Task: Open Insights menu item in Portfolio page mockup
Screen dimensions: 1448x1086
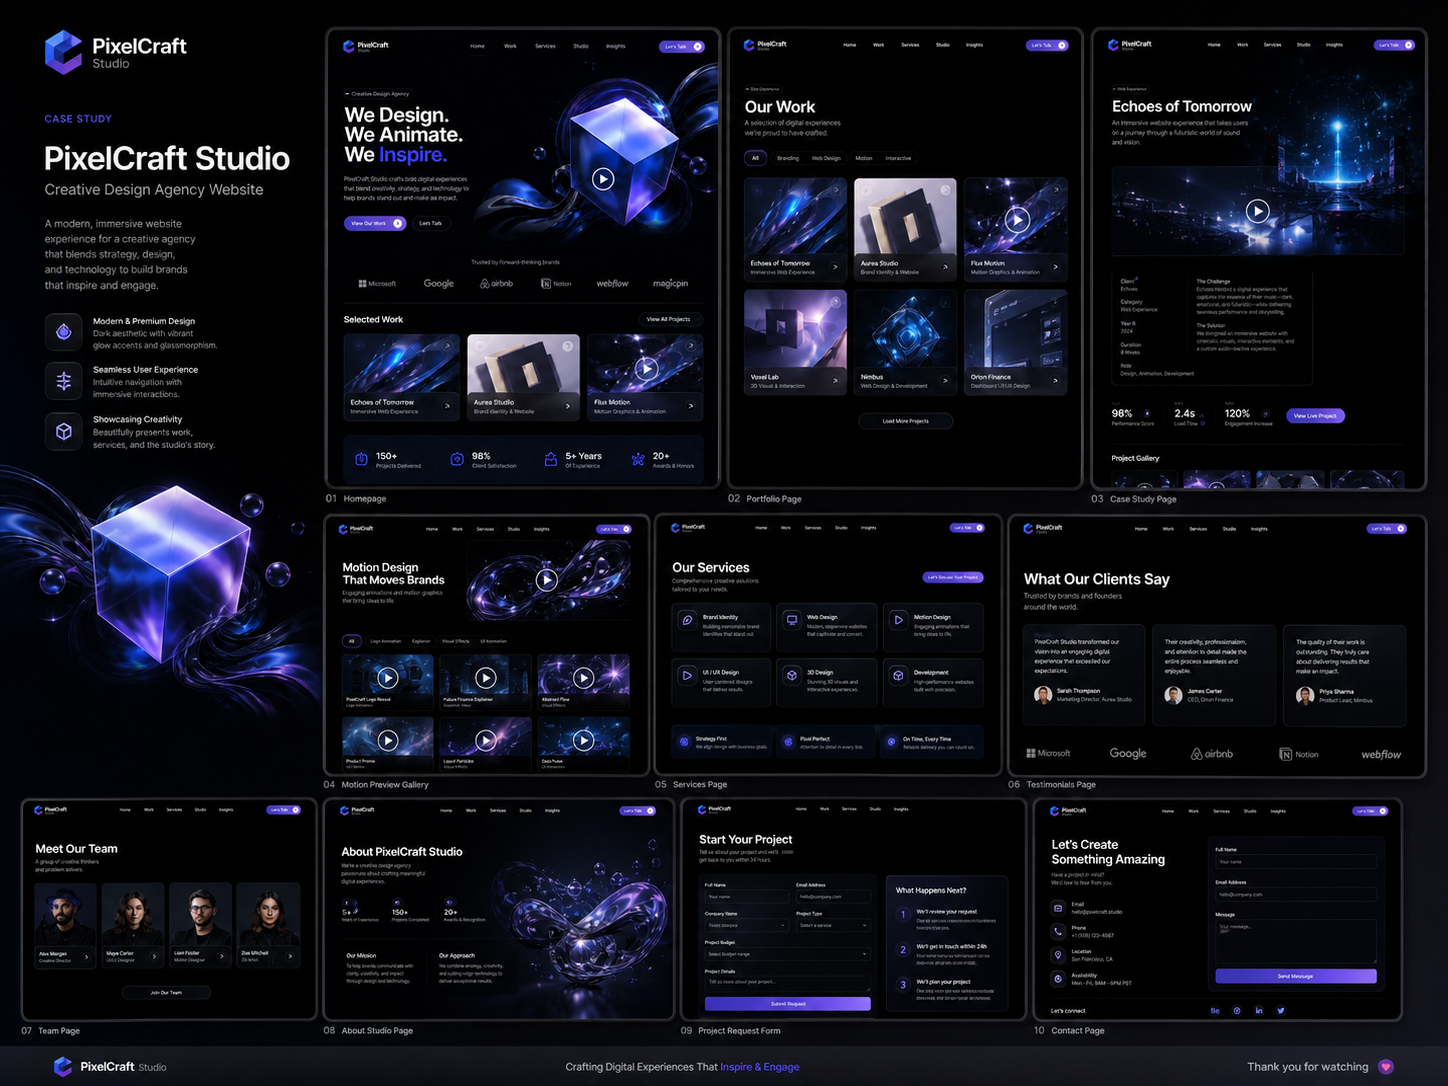Action: 974,45
